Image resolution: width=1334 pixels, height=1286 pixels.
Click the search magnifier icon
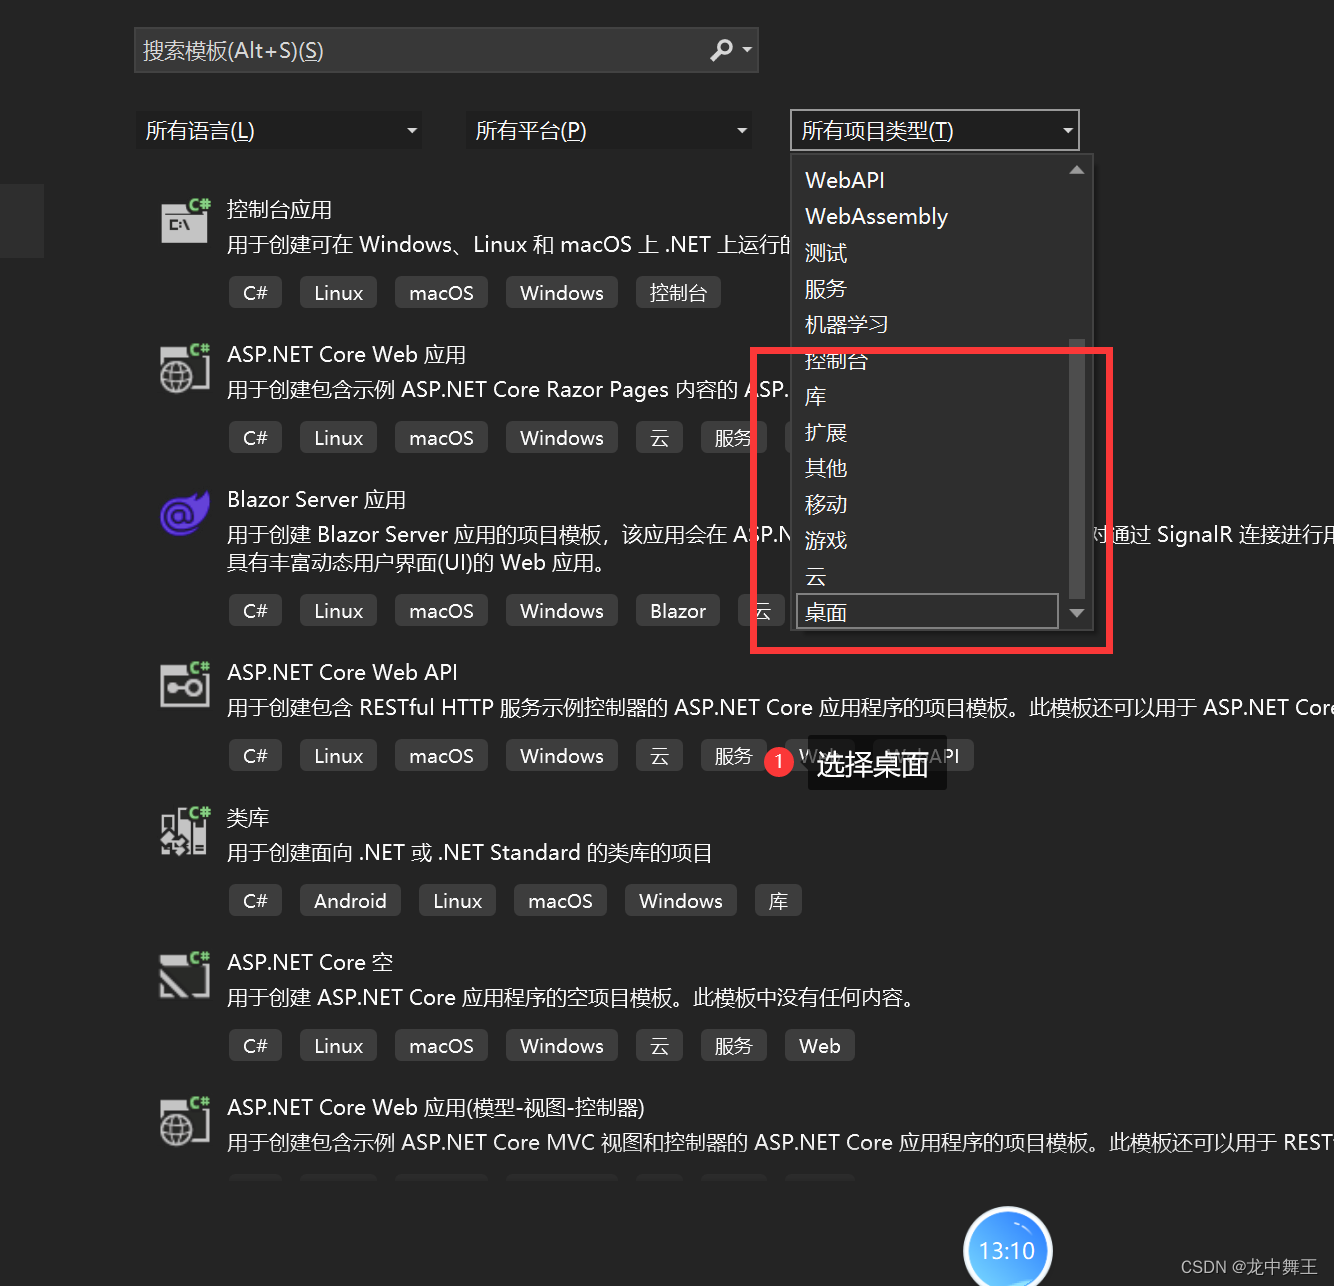pyautogui.click(x=721, y=50)
